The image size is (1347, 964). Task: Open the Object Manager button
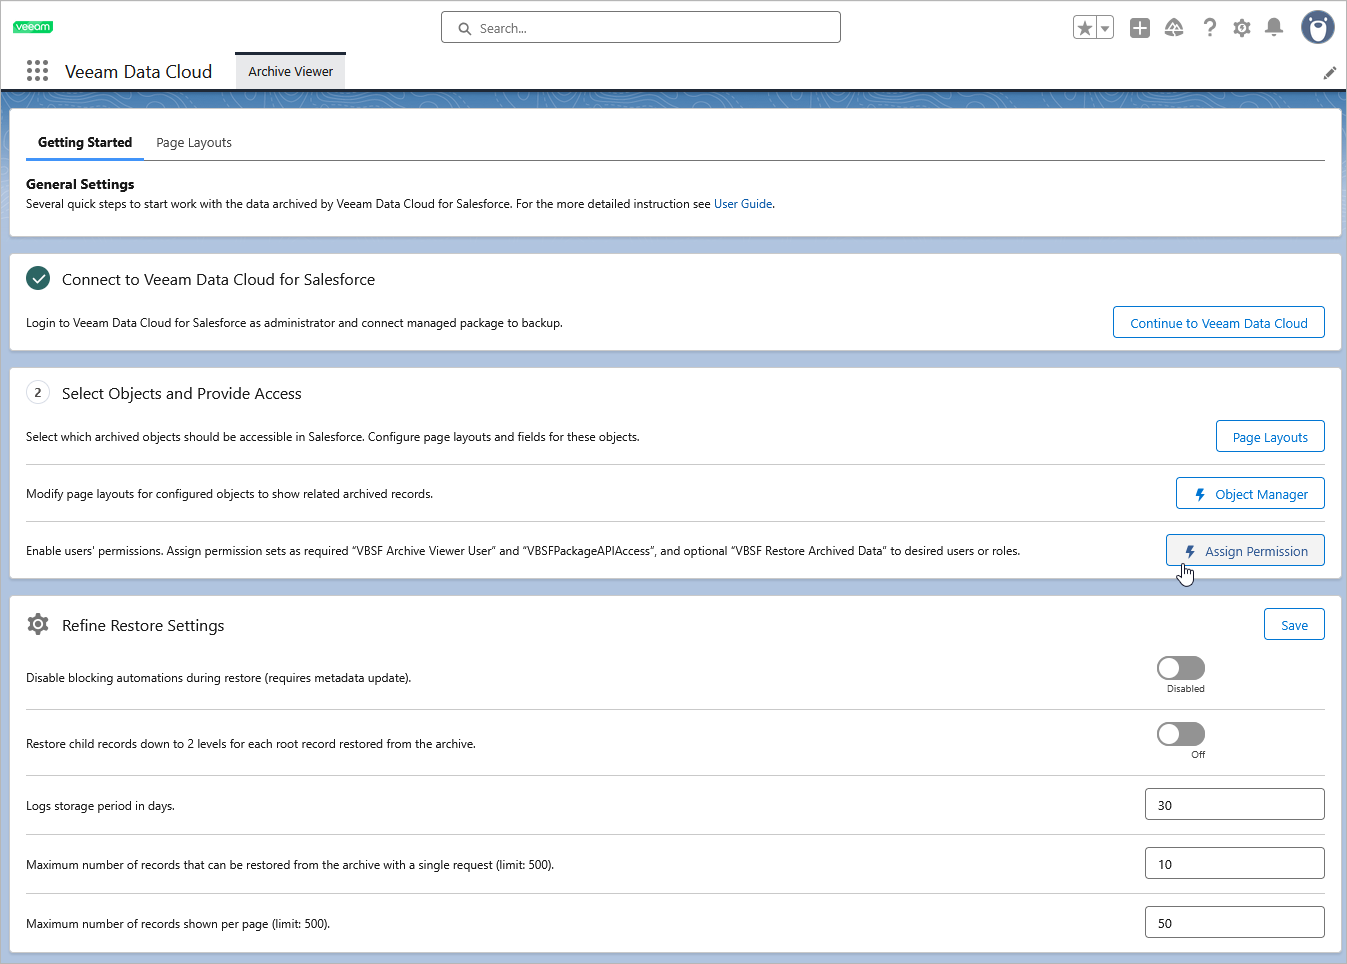point(1250,494)
